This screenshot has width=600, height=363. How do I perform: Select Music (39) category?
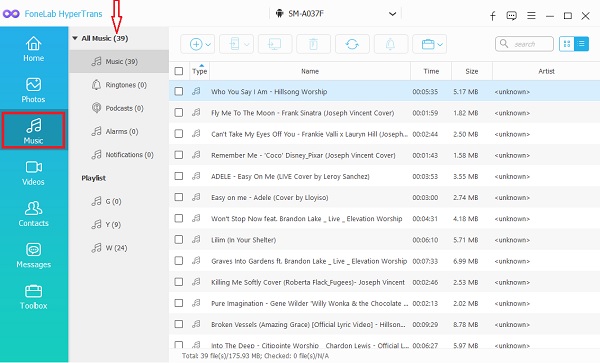point(119,62)
